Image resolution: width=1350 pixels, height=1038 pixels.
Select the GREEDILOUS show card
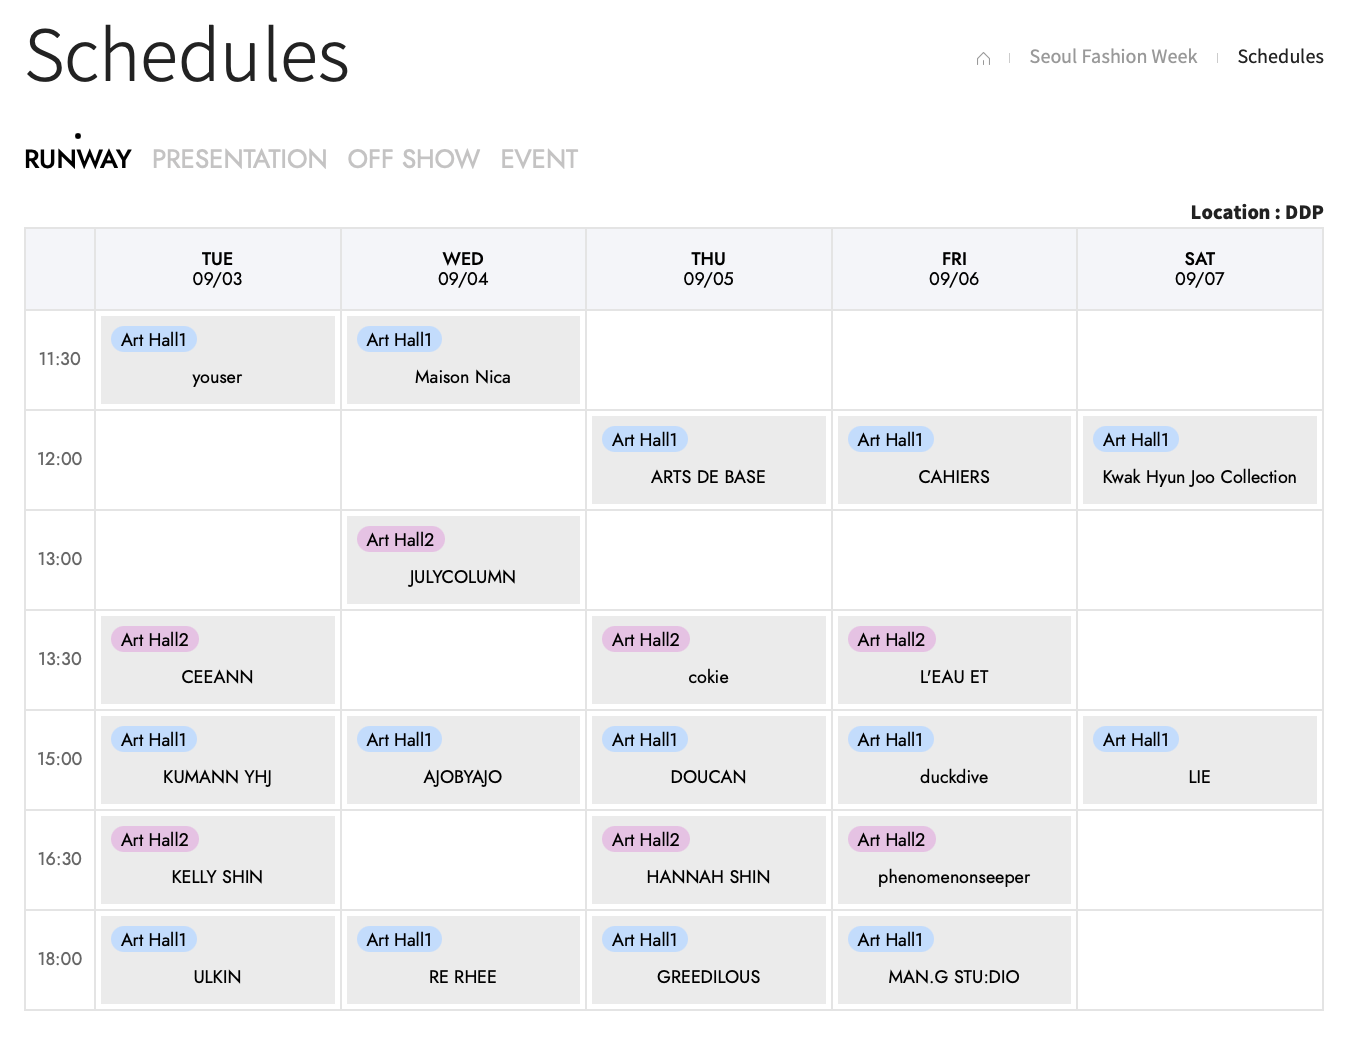tap(709, 960)
